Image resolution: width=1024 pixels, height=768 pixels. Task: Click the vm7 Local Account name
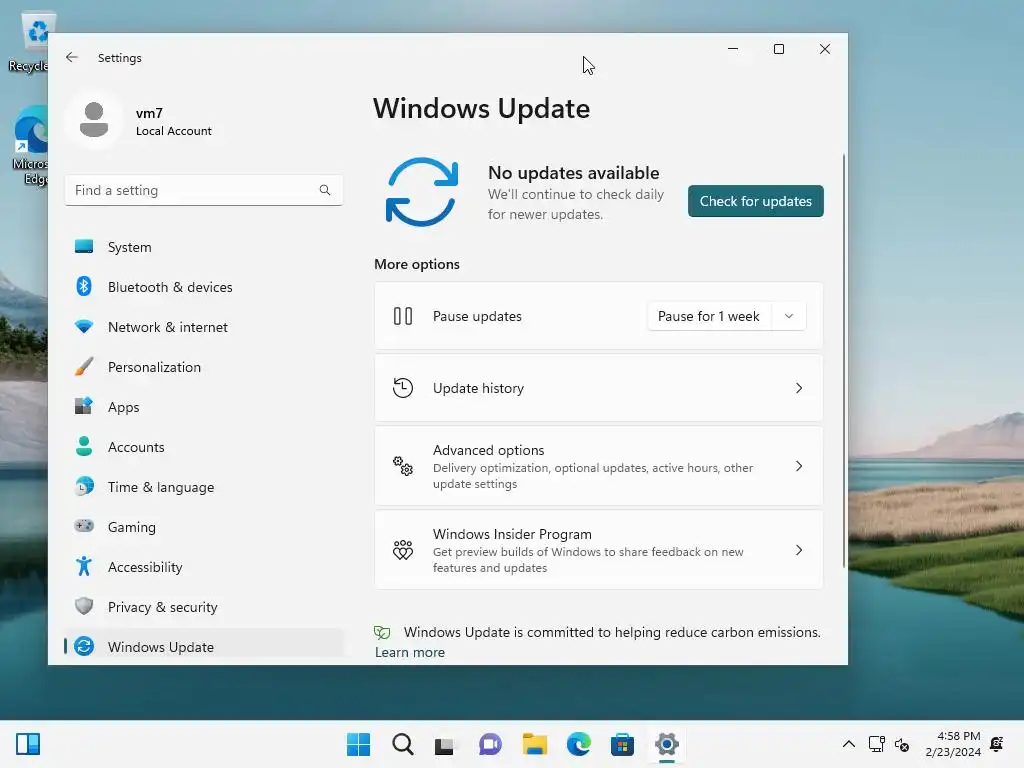click(174, 121)
